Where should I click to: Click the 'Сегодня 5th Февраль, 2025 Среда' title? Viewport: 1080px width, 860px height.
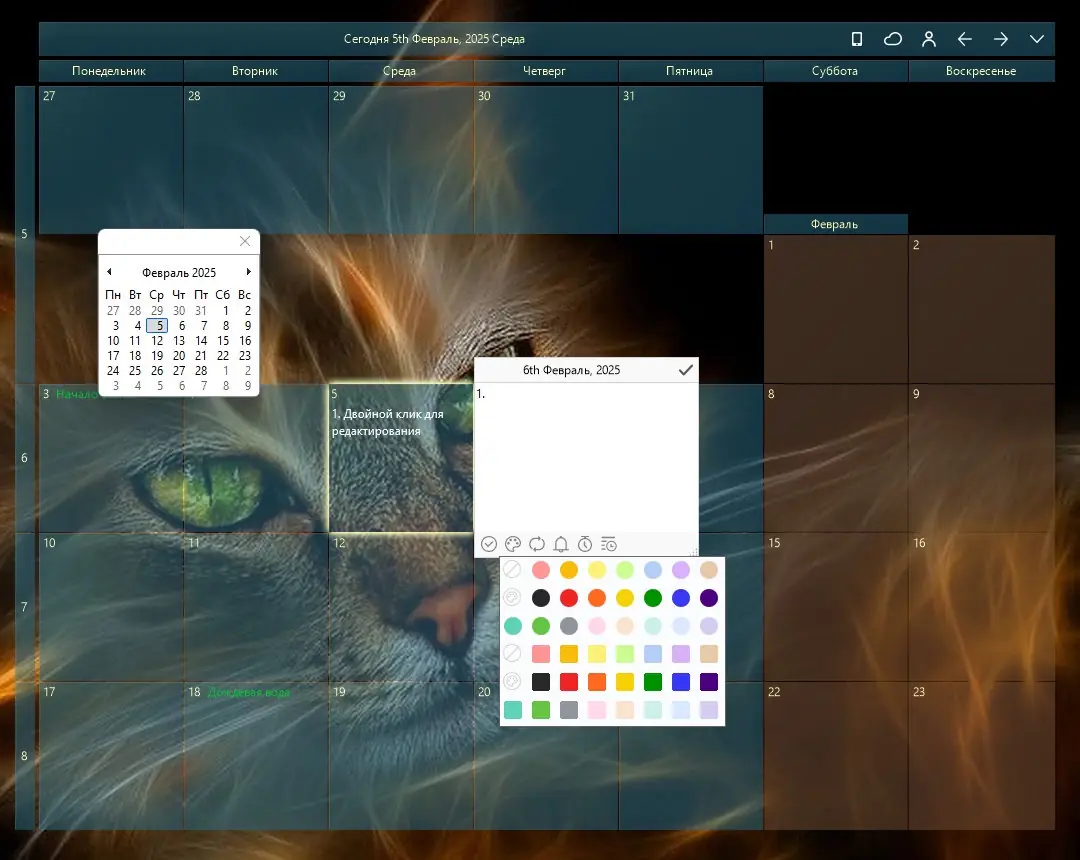[435, 39]
